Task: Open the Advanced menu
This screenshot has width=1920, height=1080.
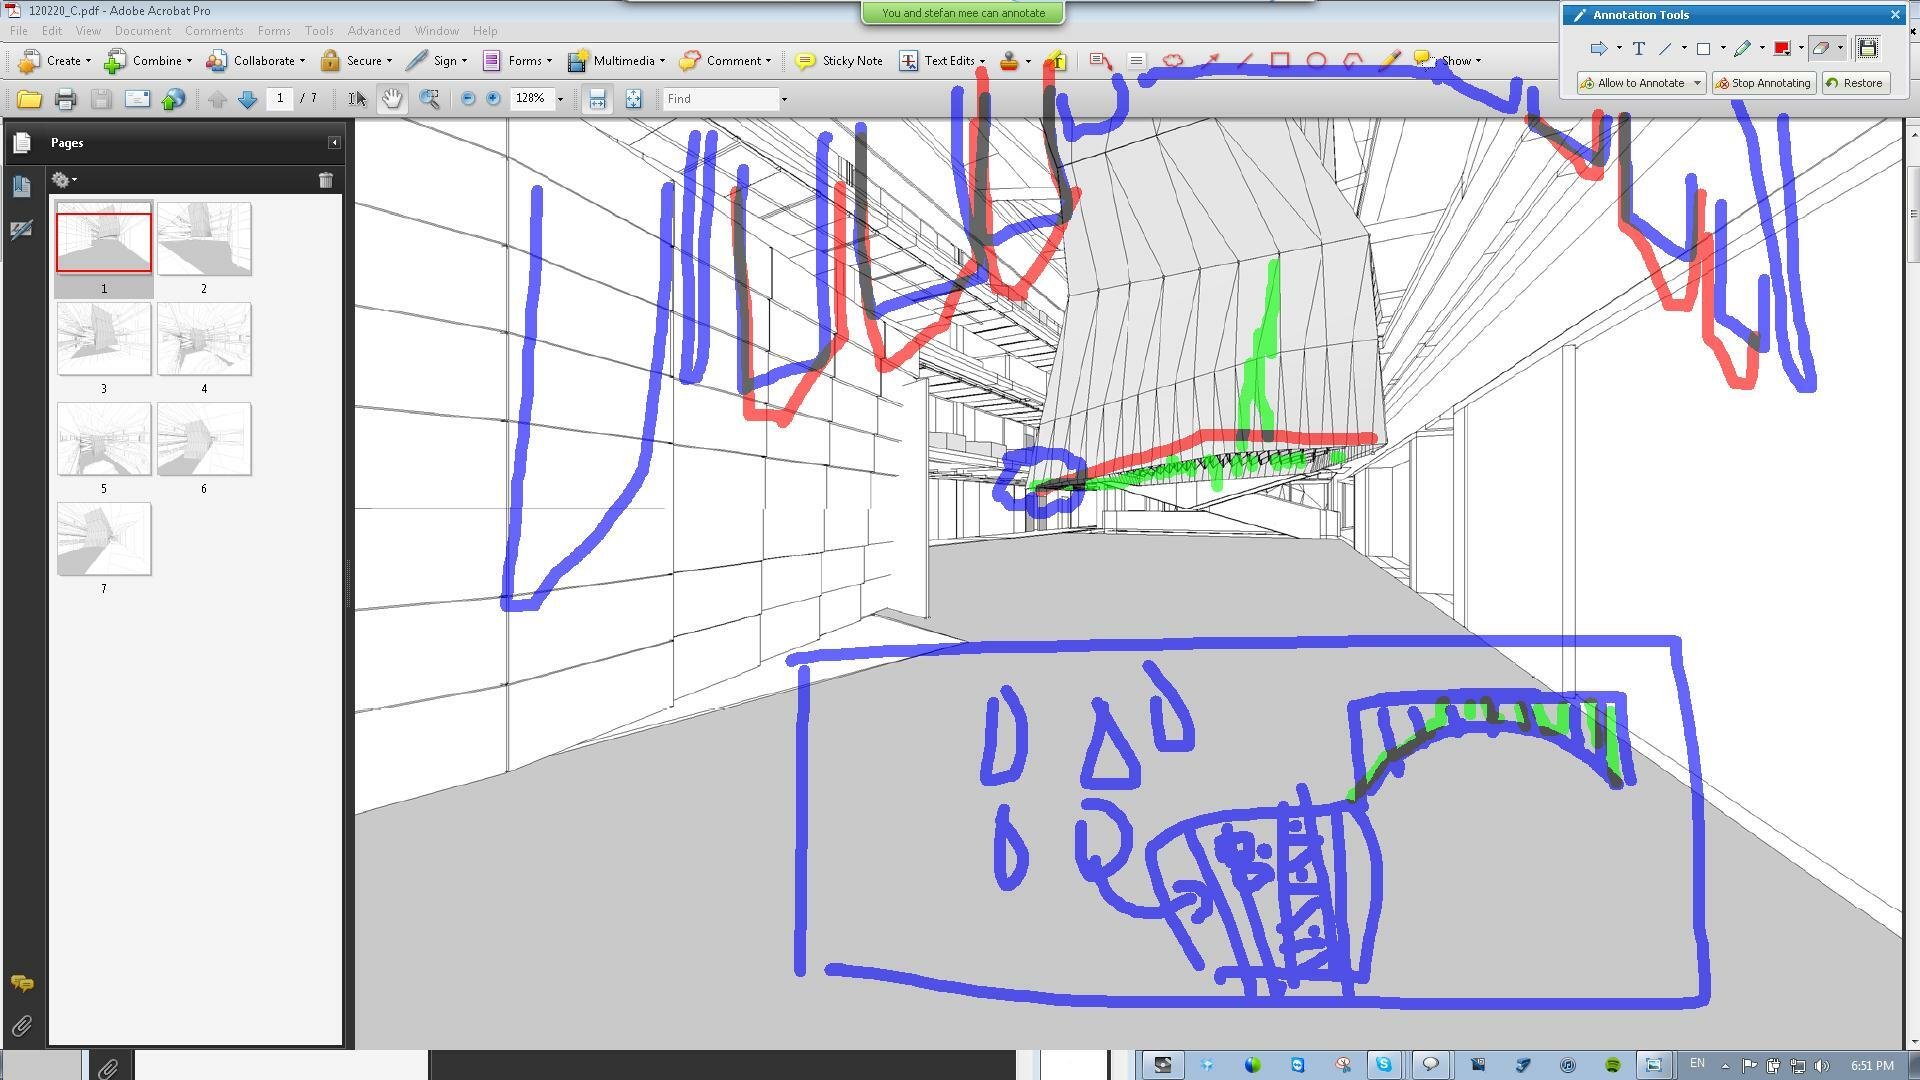Action: pos(374,31)
